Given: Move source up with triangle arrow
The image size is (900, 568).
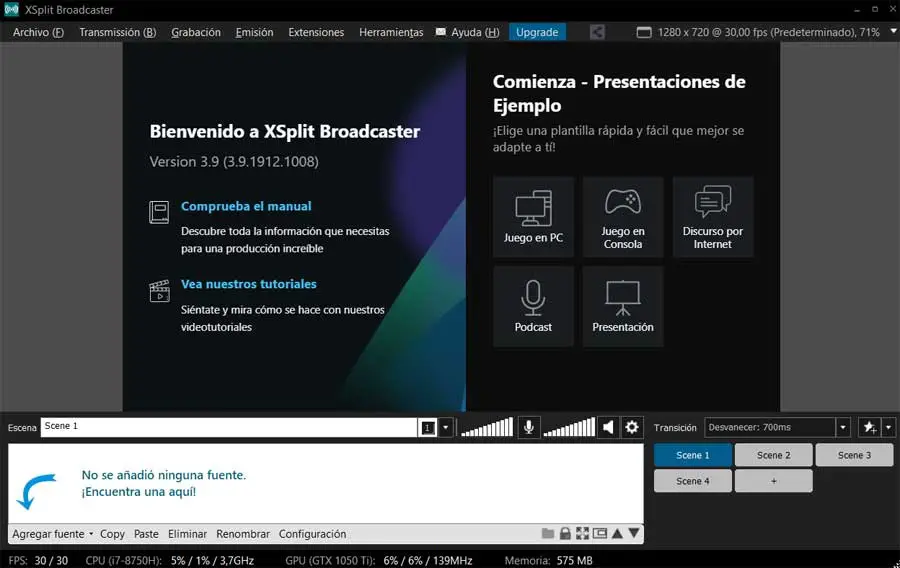Looking at the screenshot, I should click(617, 534).
